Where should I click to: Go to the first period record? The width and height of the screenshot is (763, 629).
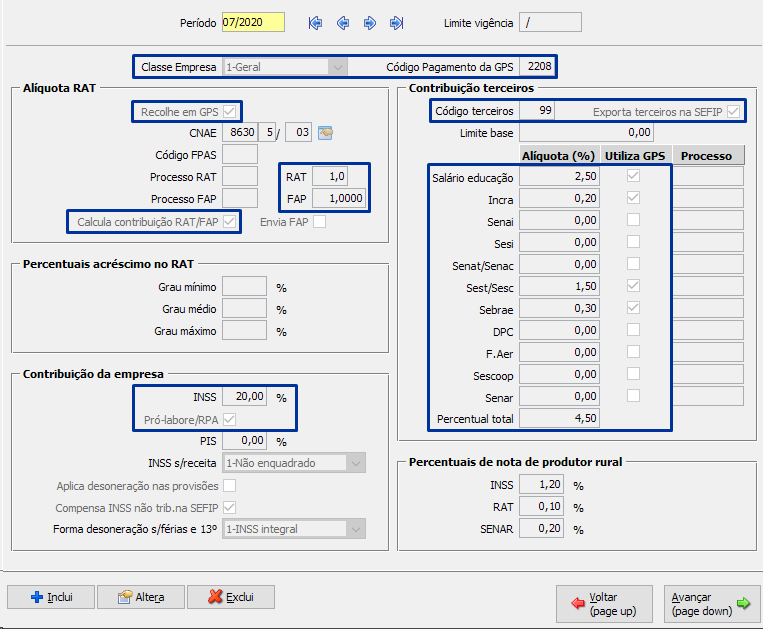[x=316, y=23]
